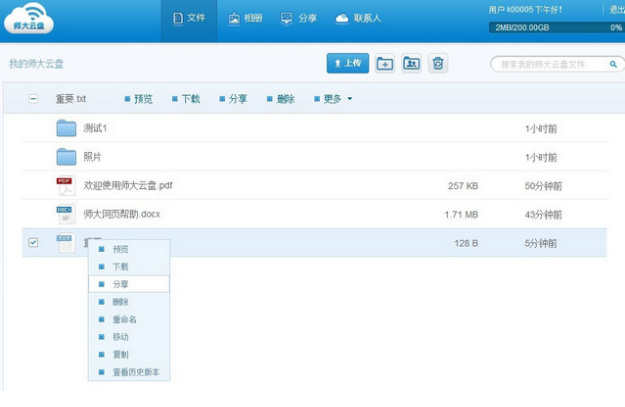
Task: Toggle the select-all checkbox in toolbar
Action: 33,99
